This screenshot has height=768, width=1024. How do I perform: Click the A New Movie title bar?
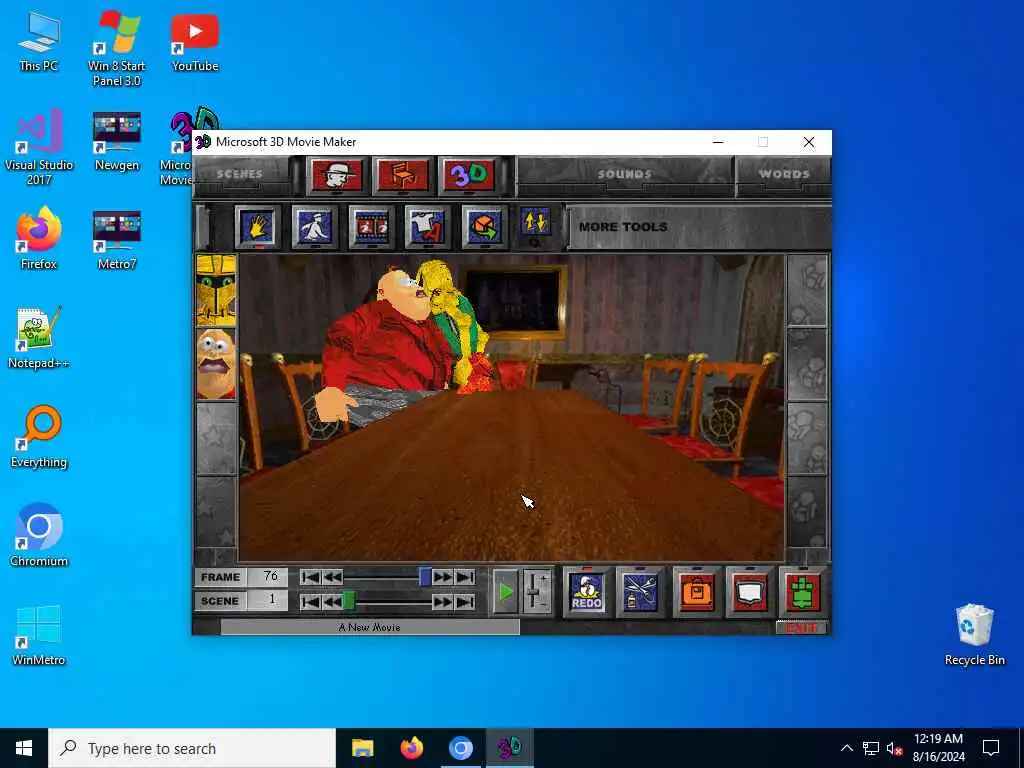[x=370, y=627]
